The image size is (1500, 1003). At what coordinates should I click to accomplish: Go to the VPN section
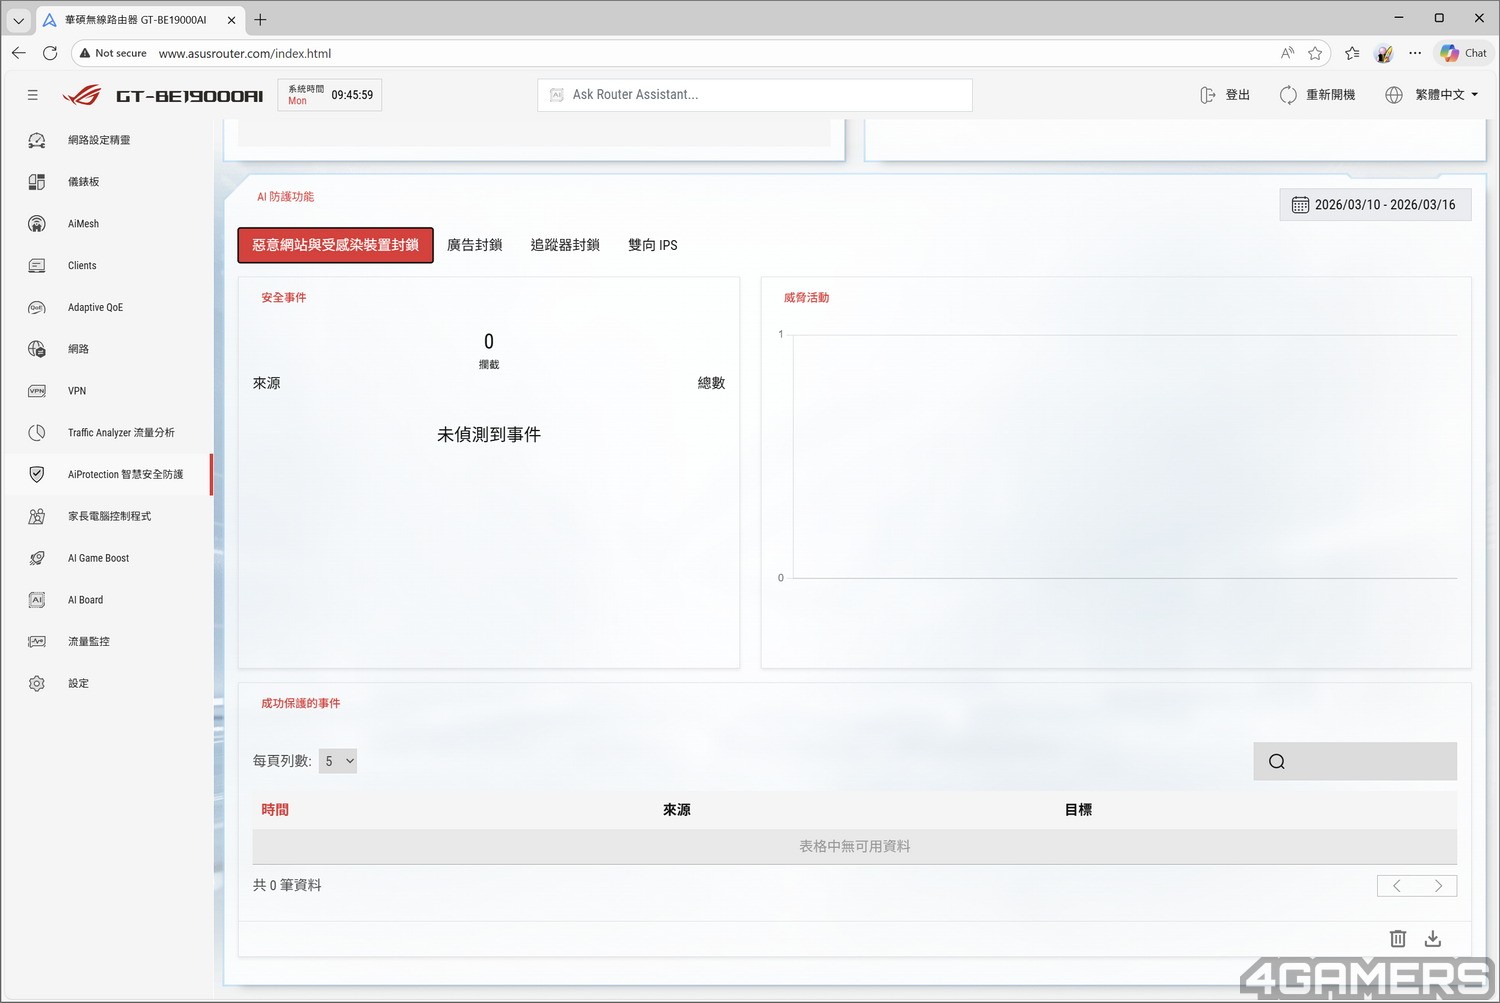(77, 391)
